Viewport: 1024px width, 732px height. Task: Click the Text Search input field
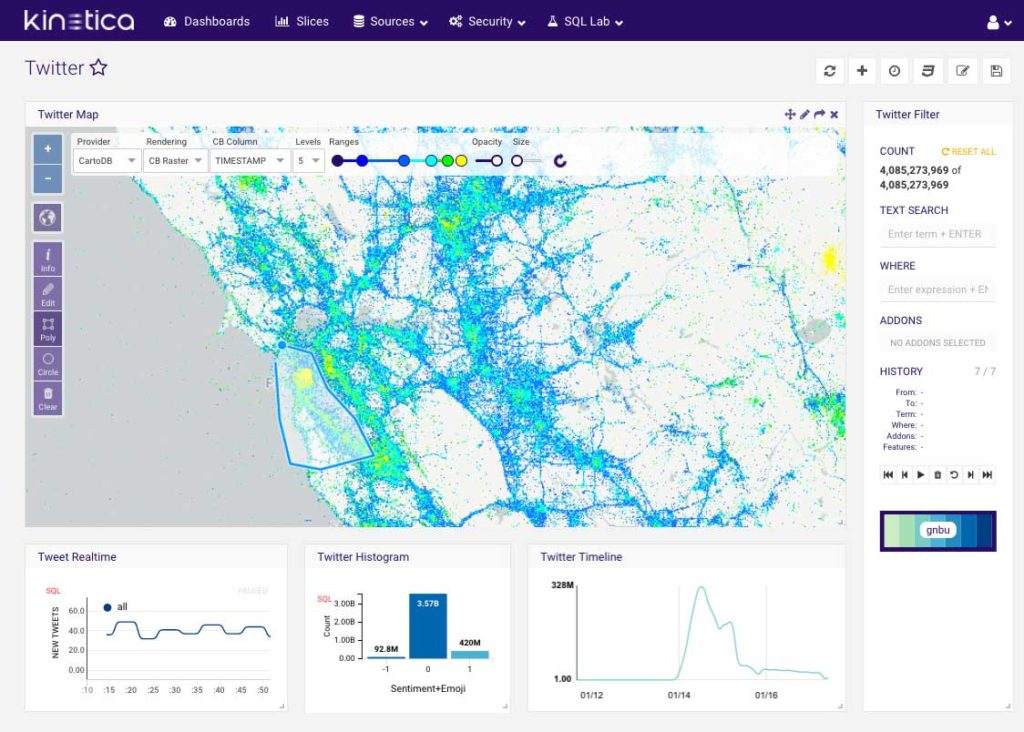[938, 234]
